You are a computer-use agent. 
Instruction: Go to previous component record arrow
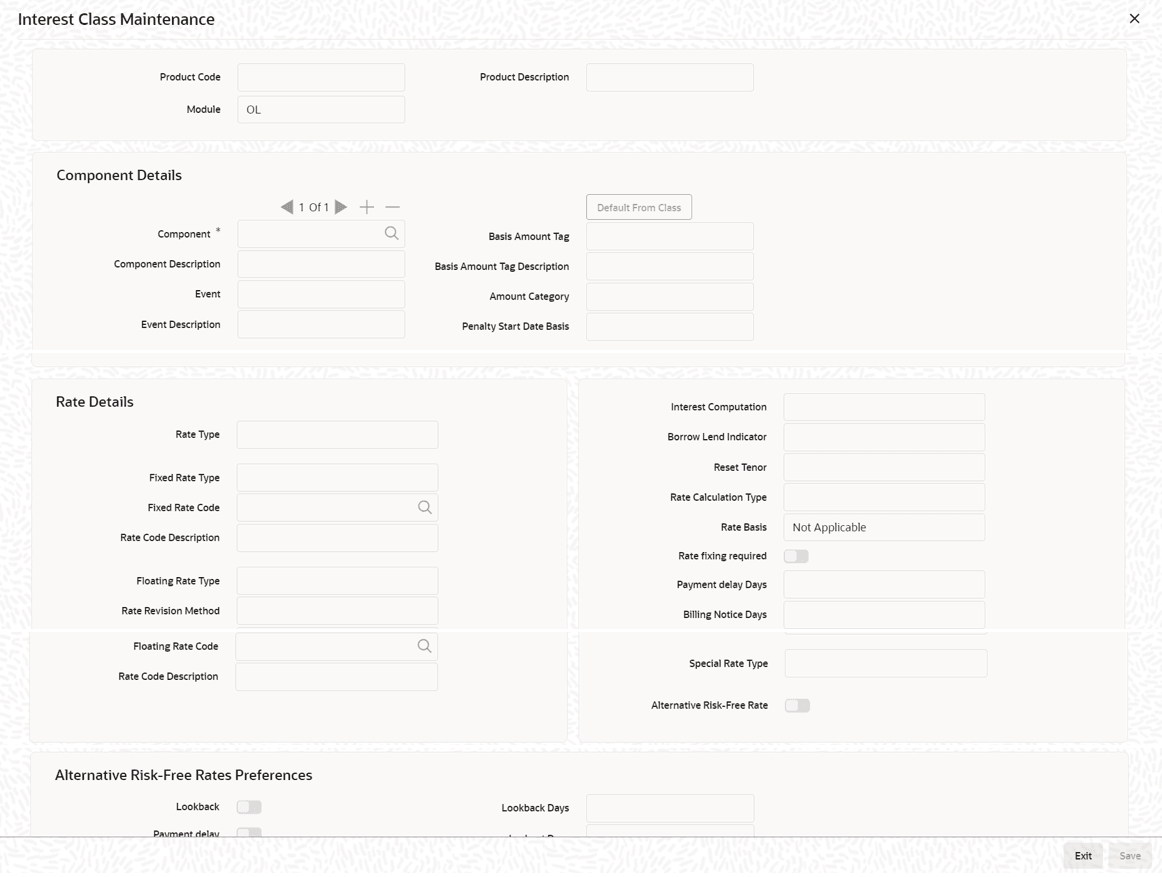point(287,208)
